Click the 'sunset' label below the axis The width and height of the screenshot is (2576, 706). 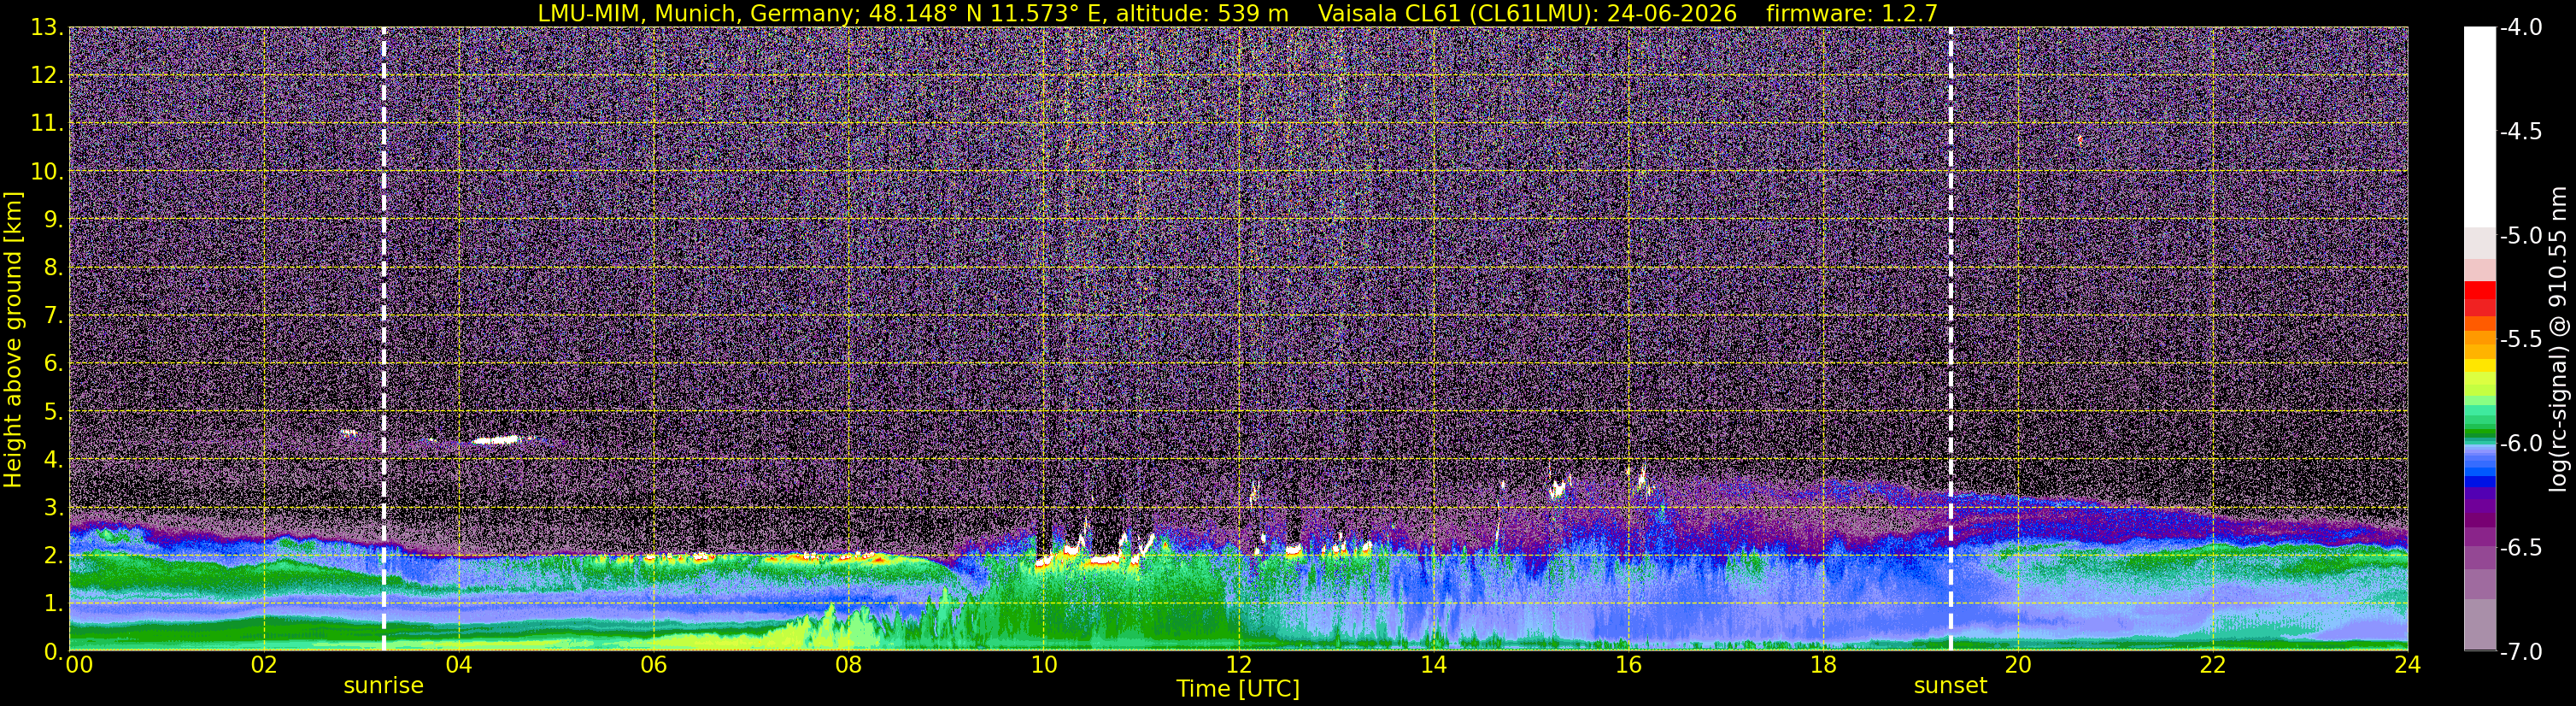click(1950, 686)
